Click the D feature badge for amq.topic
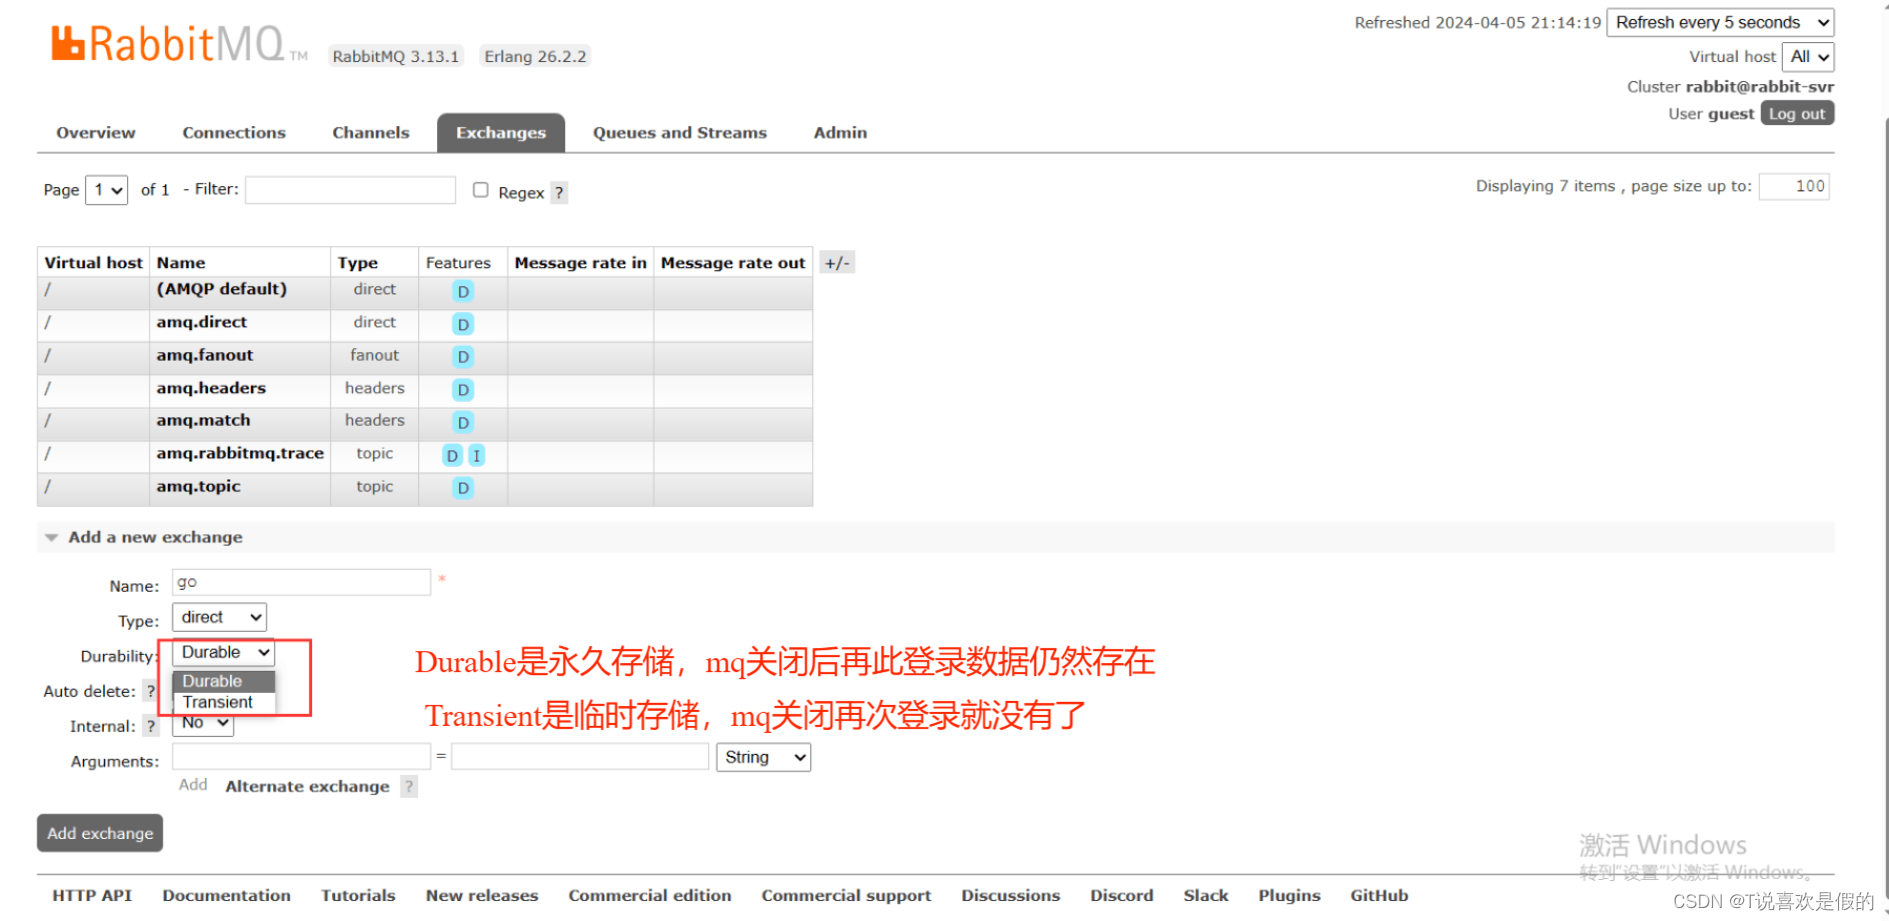 (462, 488)
